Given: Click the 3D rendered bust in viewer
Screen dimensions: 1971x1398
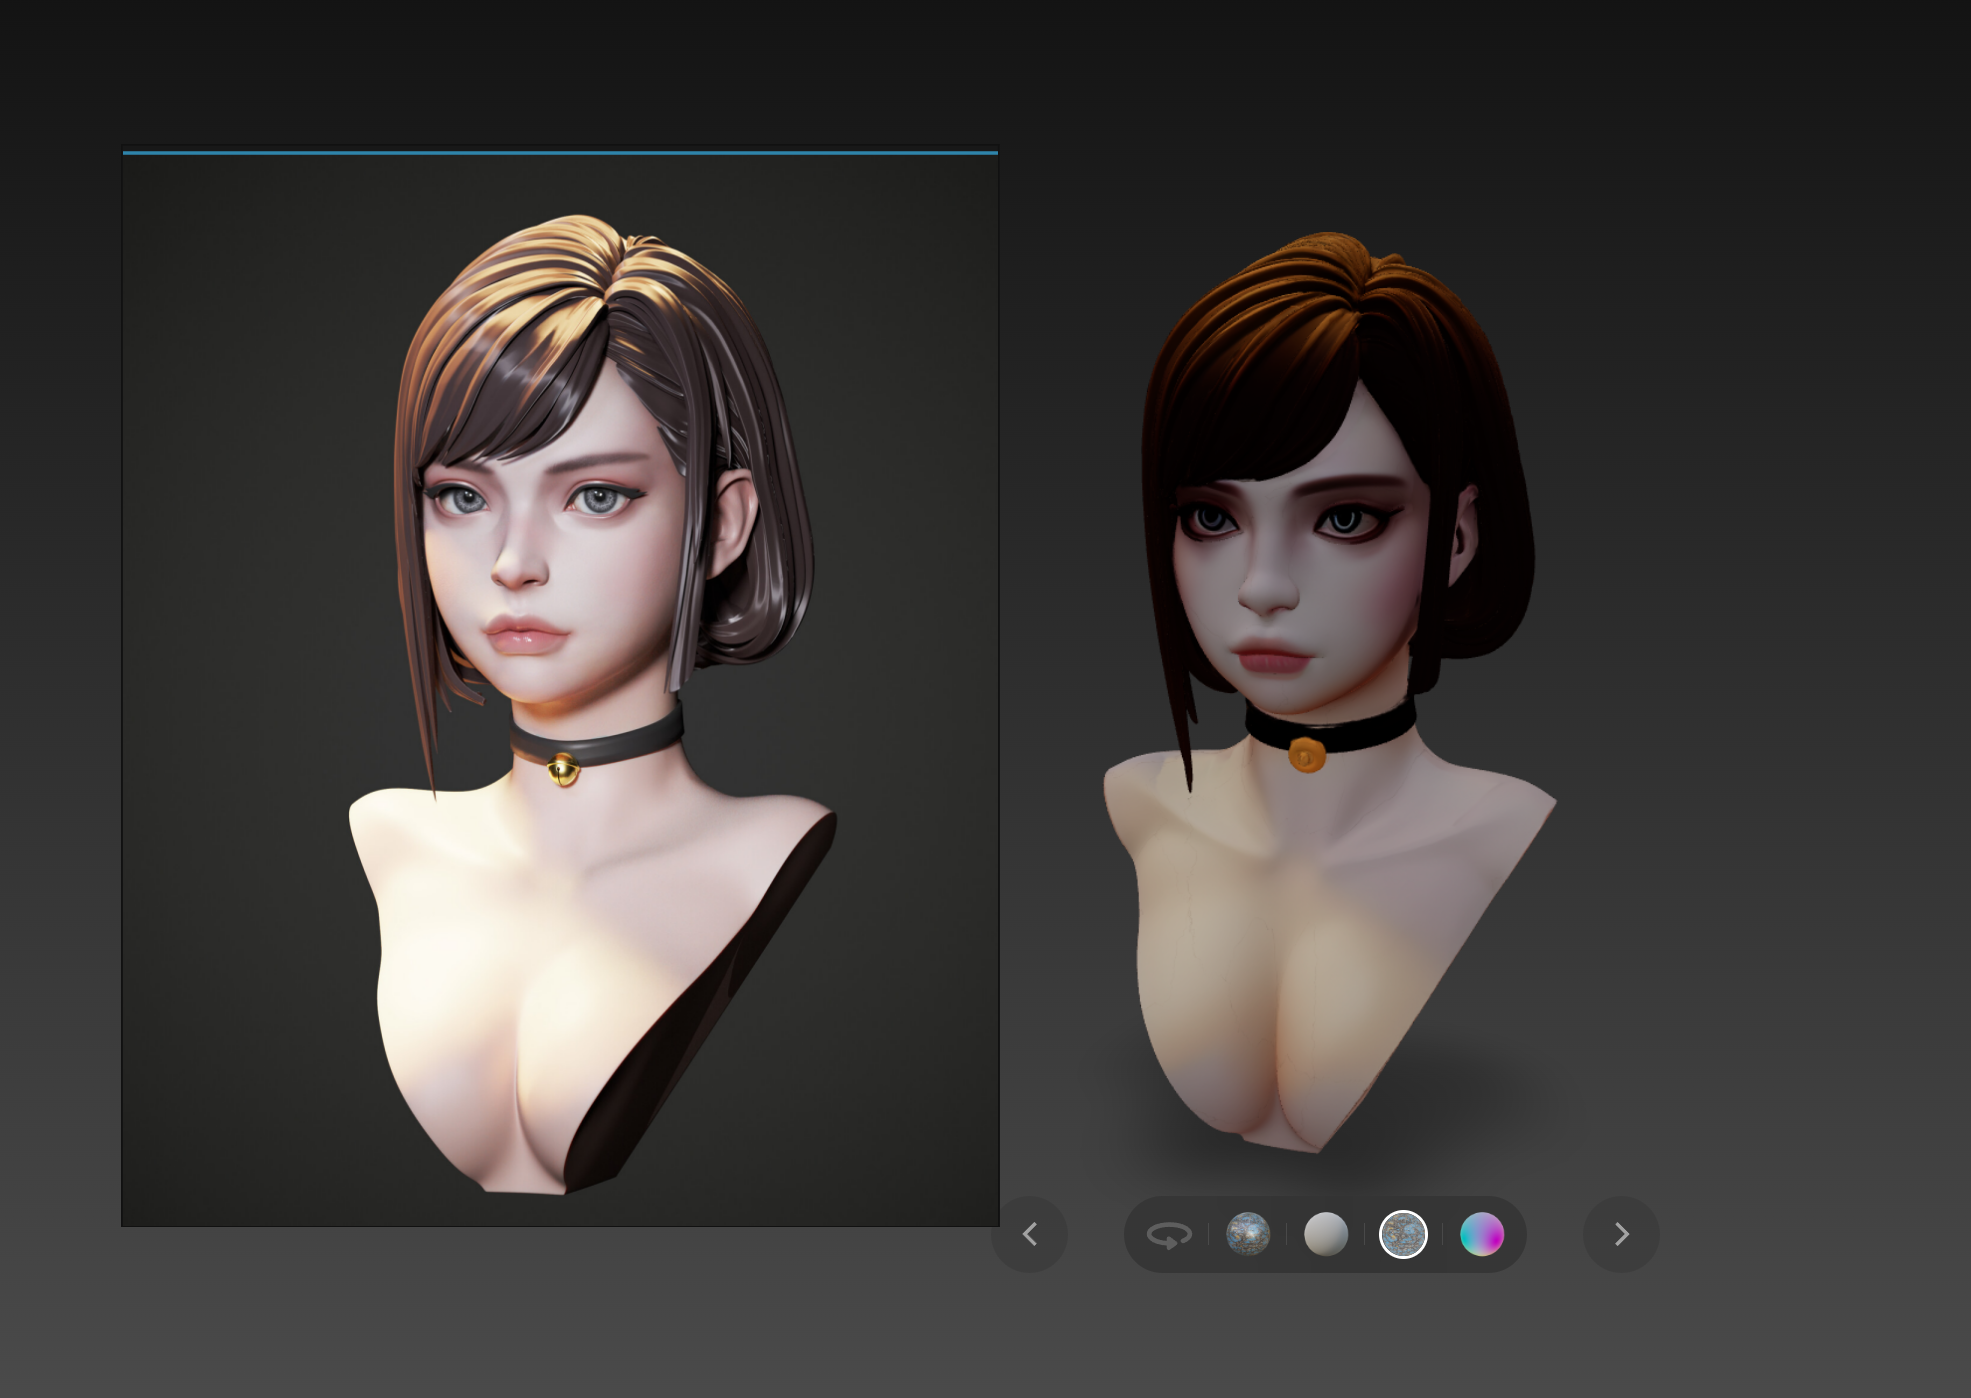Looking at the screenshot, I should [x=1330, y=900].
